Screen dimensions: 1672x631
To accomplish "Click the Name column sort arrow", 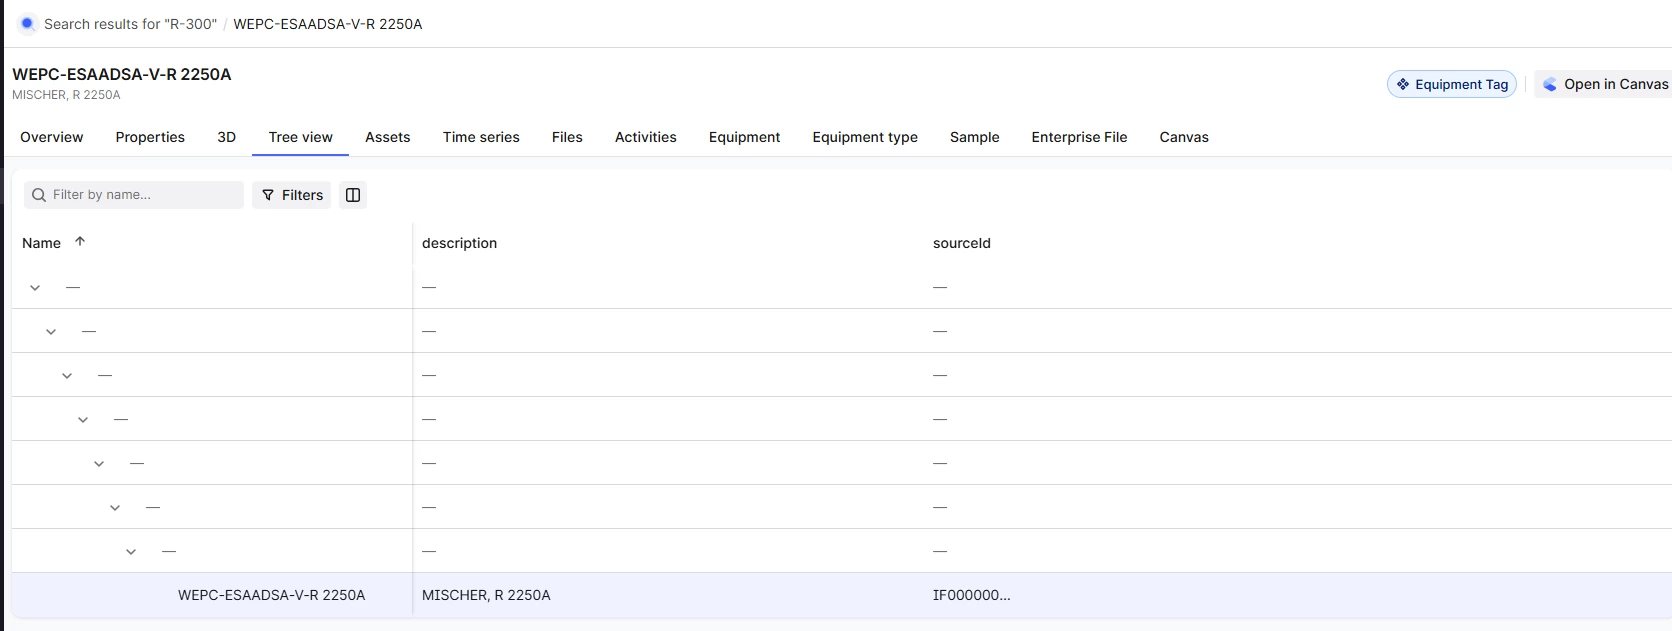I will coord(80,242).
